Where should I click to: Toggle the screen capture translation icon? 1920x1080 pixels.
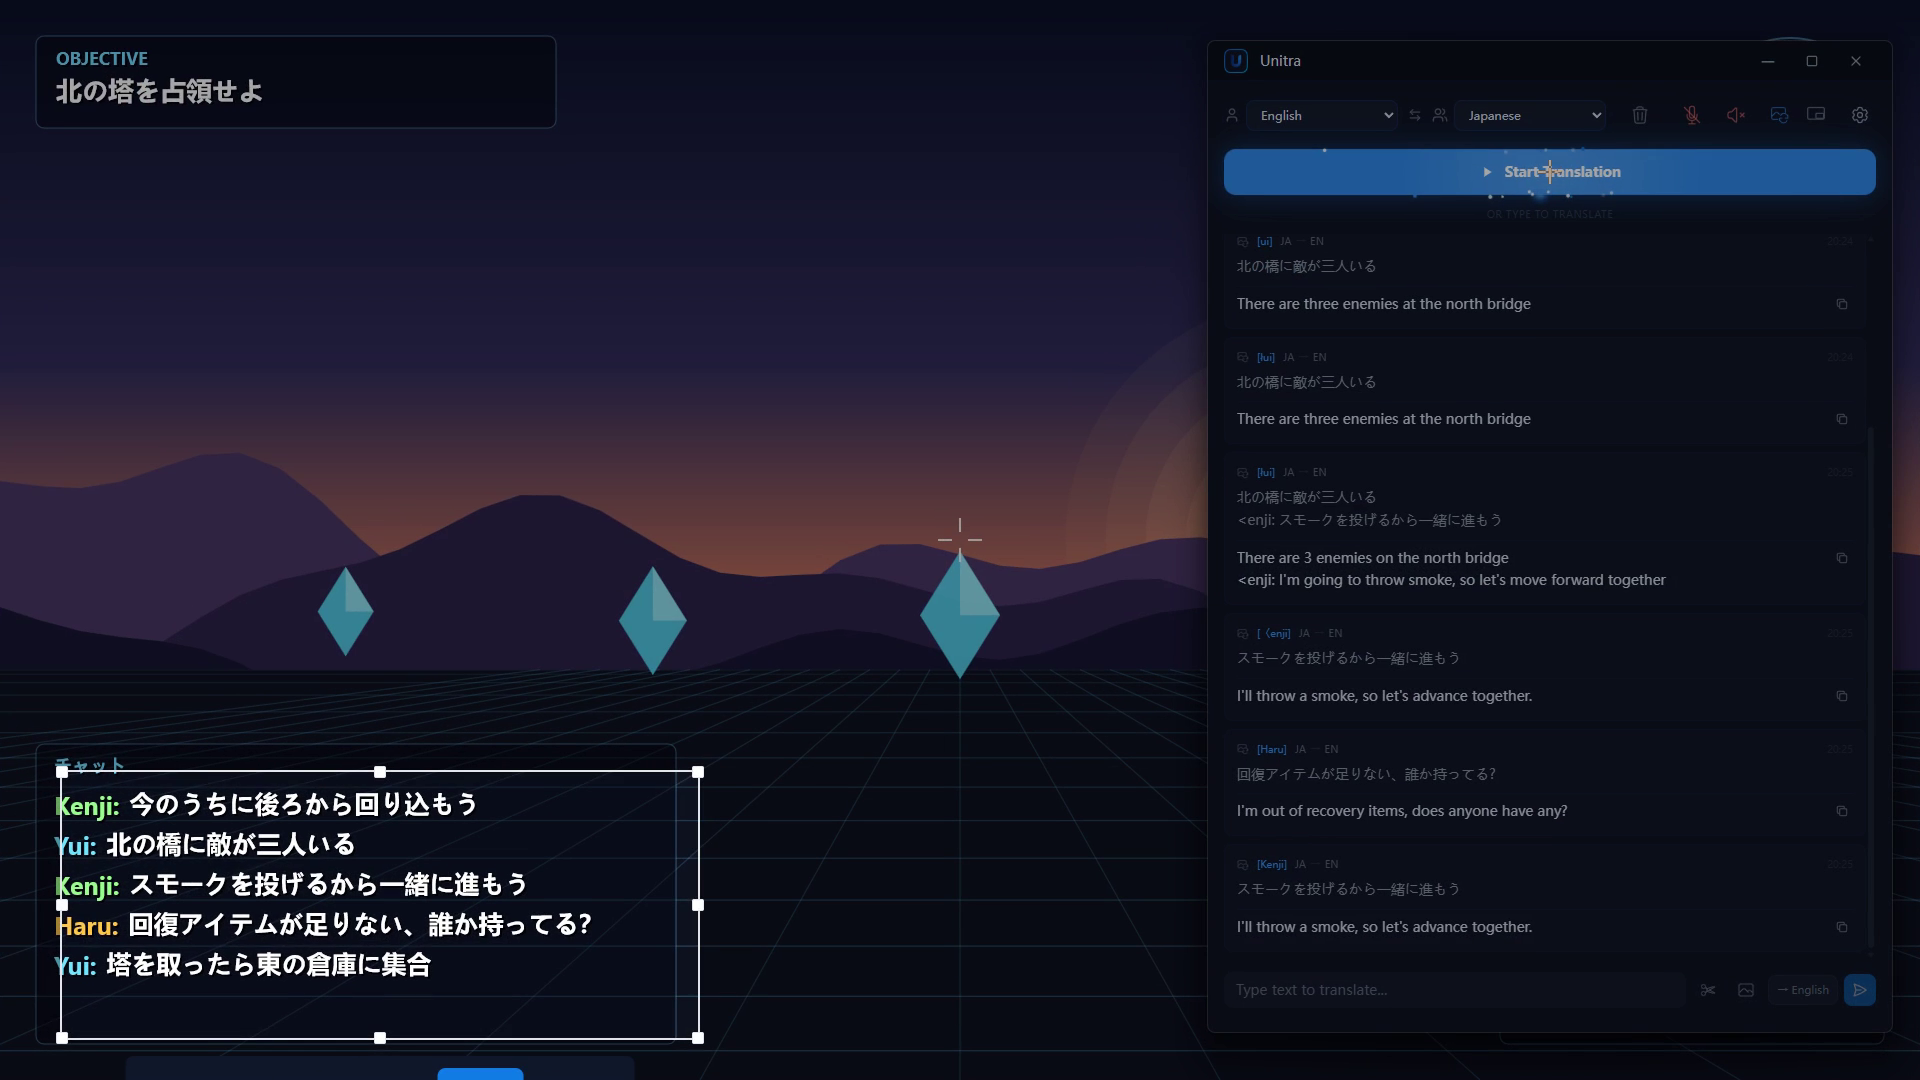click(1779, 115)
